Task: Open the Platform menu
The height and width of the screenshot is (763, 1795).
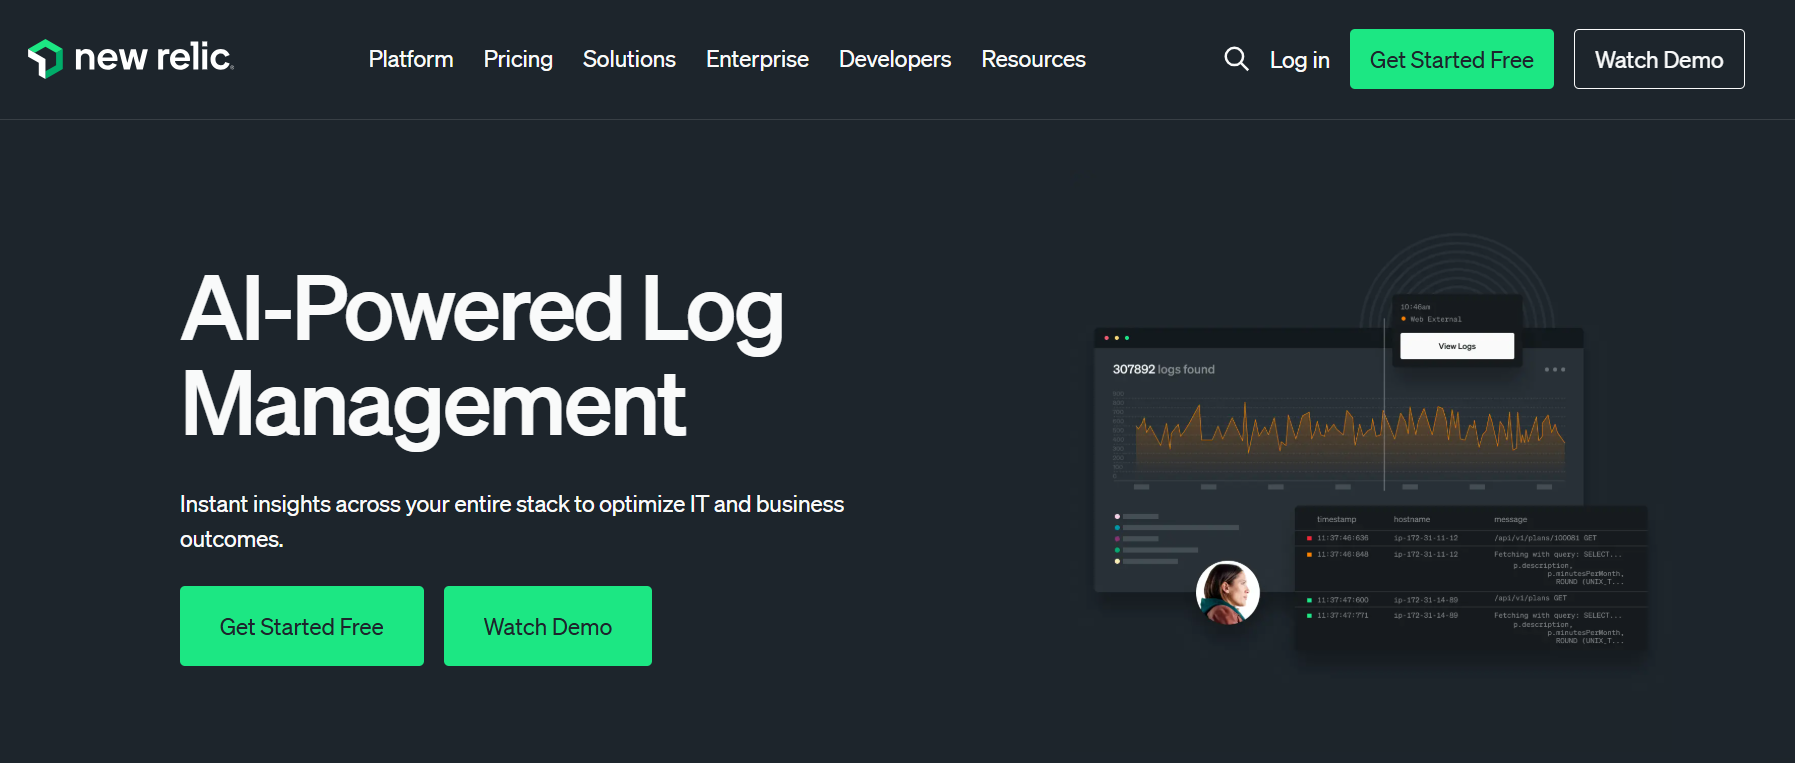Action: [411, 59]
